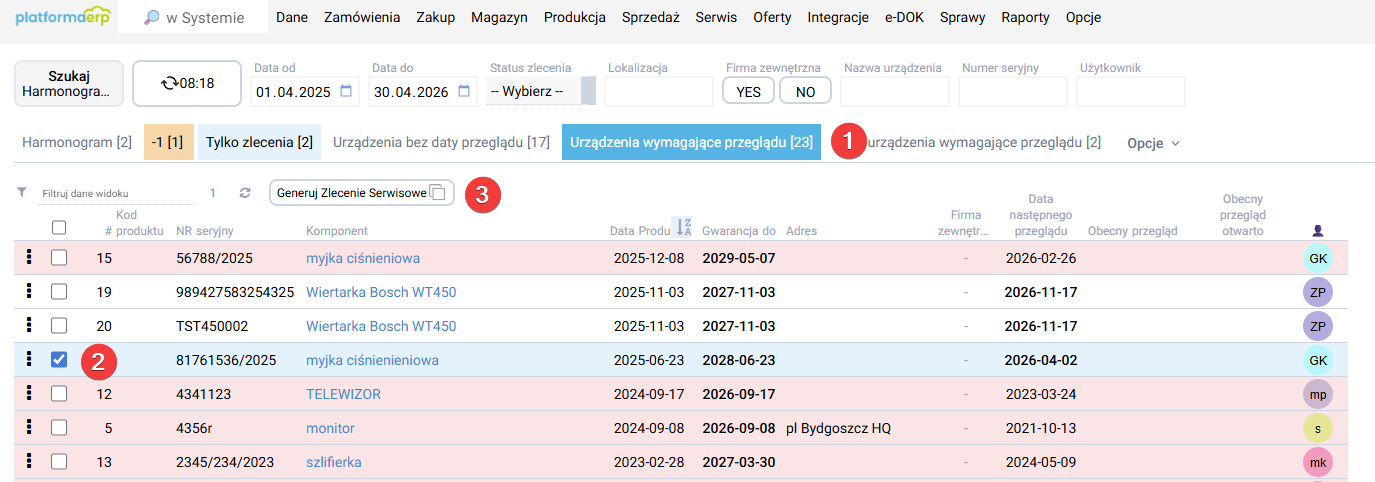Check the box for row TST450002
The height and width of the screenshot is (482, 1375).
59,326
